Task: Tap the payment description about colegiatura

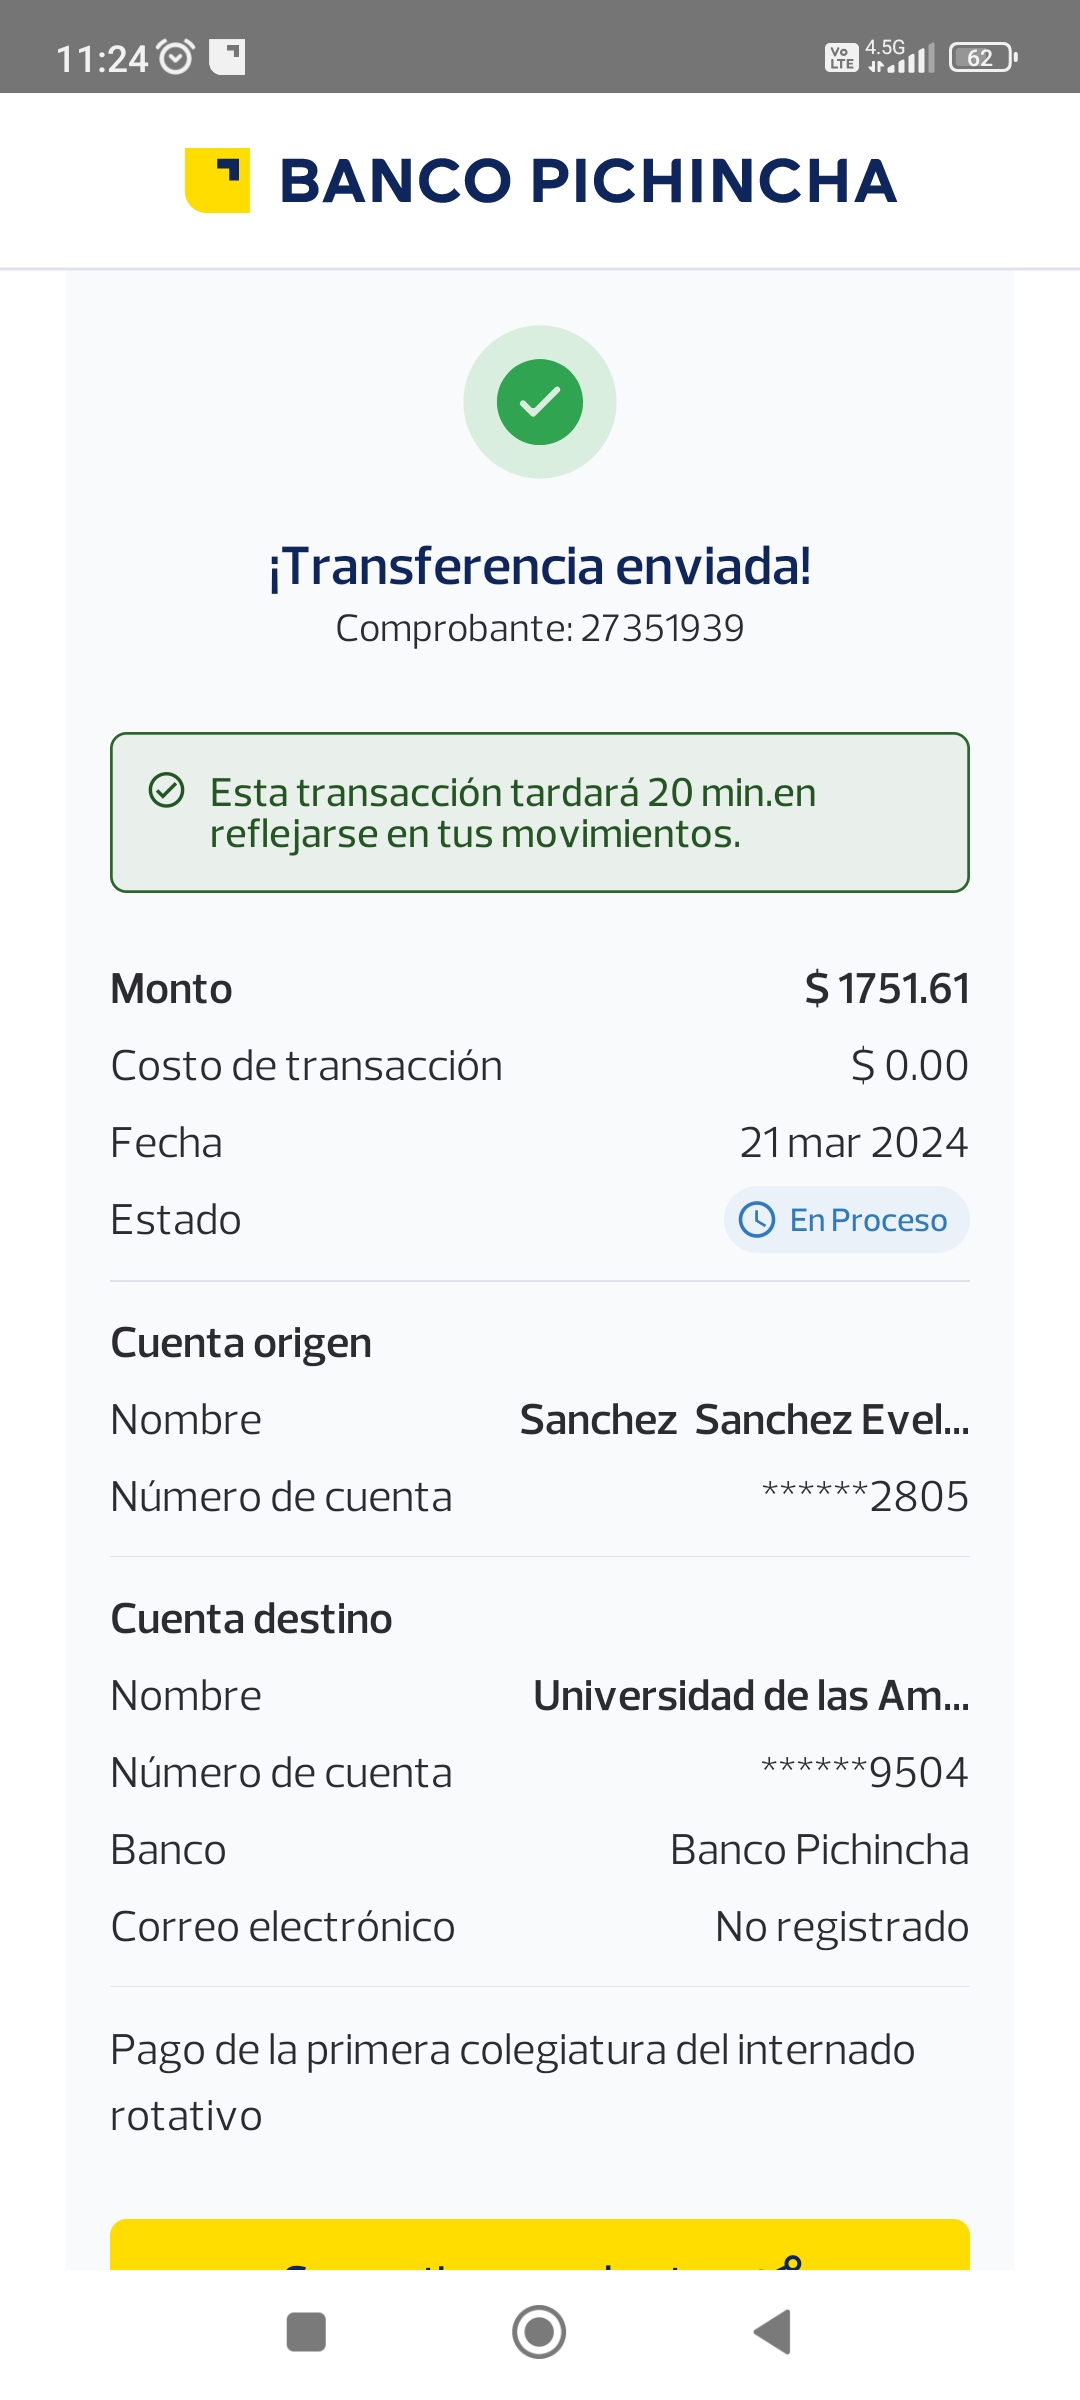Action: (x=512, y=2082)
